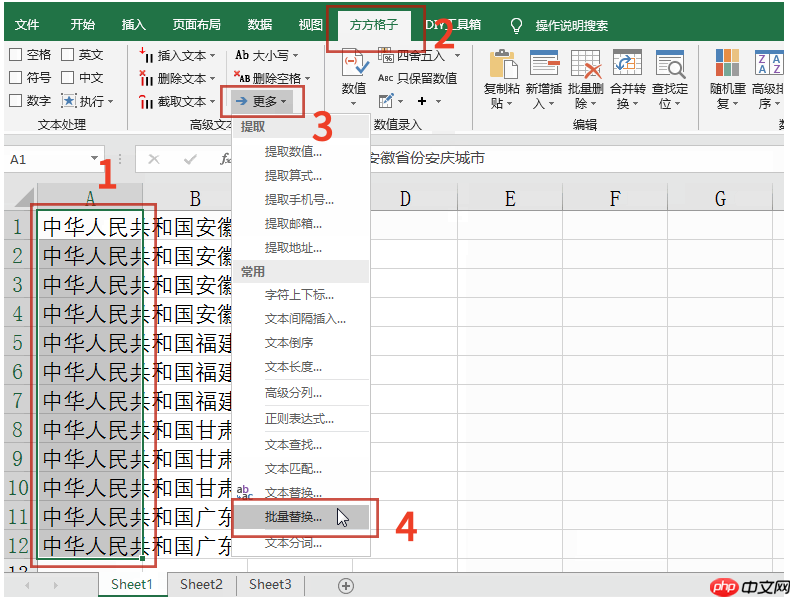
Task: Toggle the 数字 checkbox
Action: click(x=16, y=101)
